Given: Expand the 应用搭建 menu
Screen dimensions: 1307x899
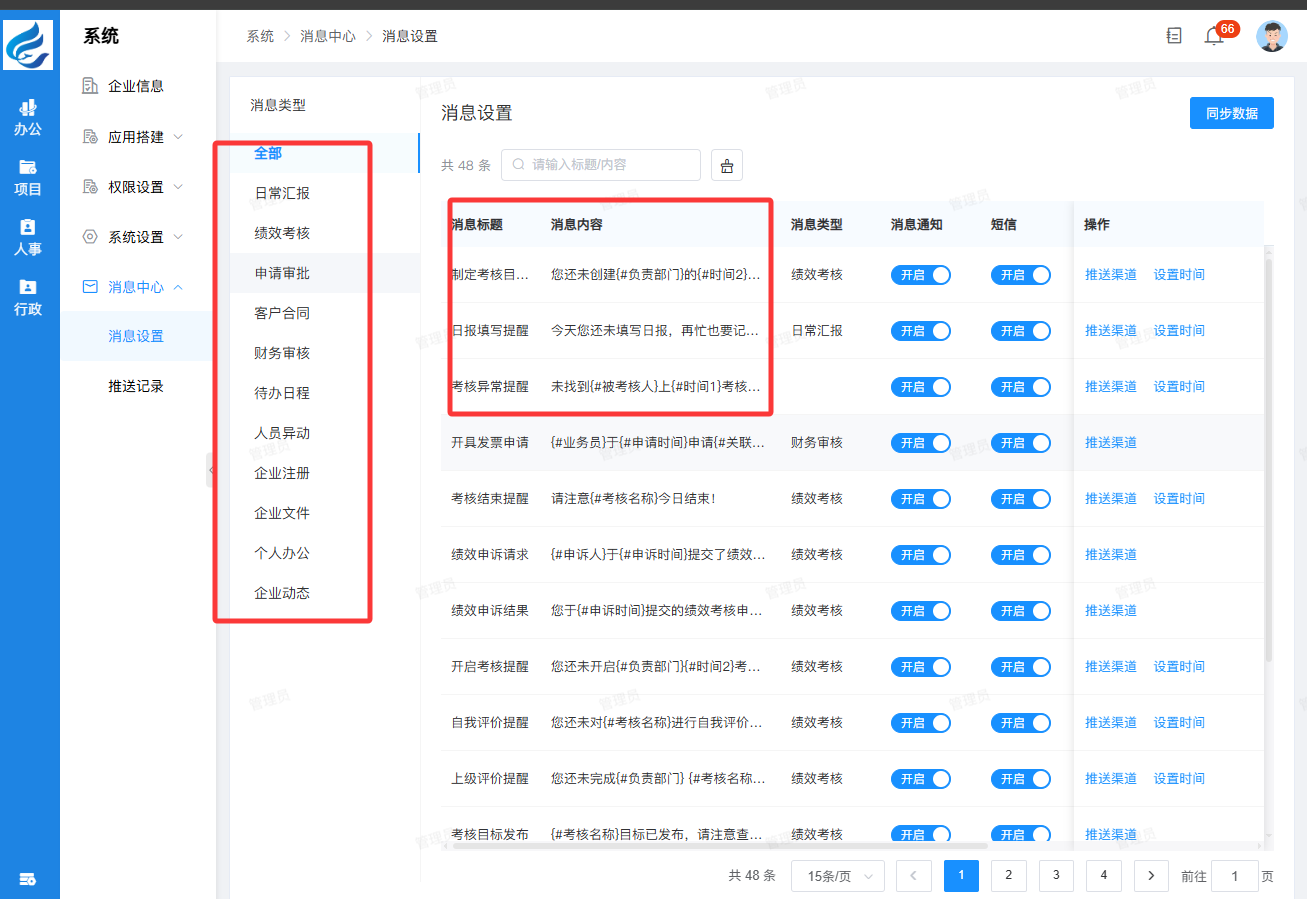Looking at the screenshot, I should click(136, 137).
